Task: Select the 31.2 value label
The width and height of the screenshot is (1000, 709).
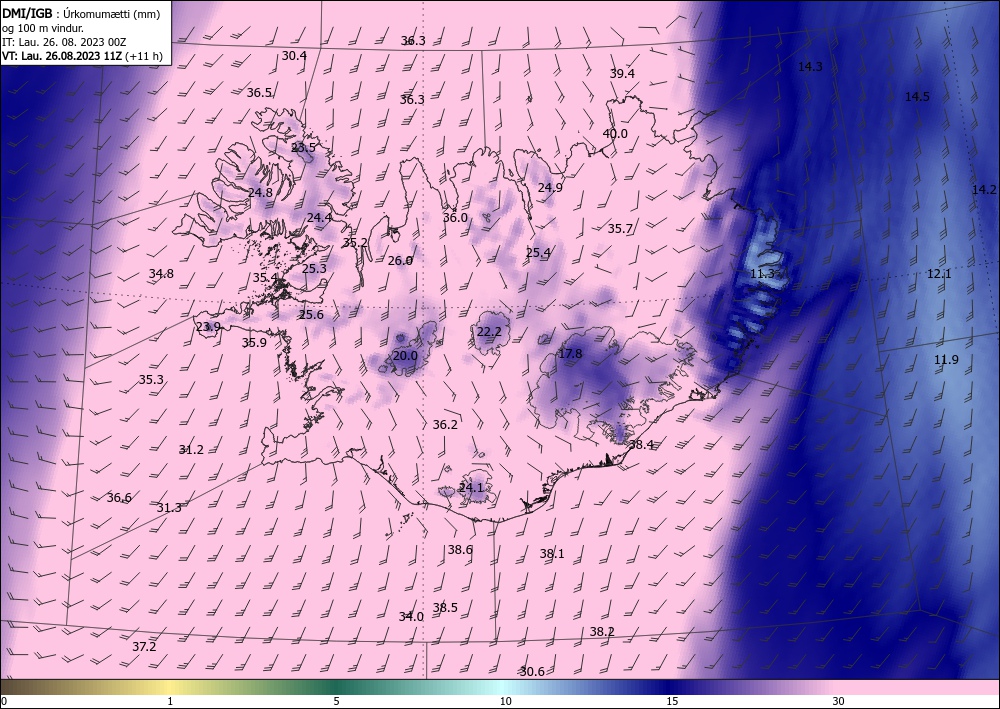Action: click(x=191, y=450)
